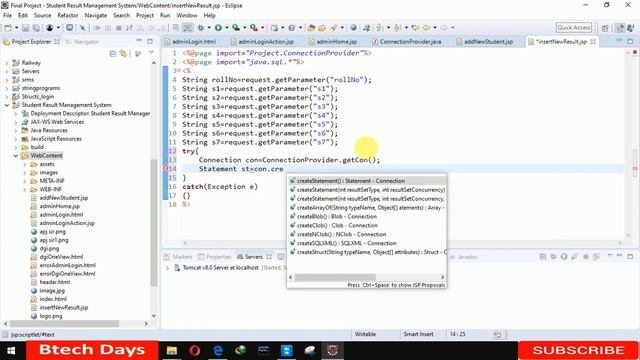The width and height of the screenshot is (640, 360).
Task: Expand the Java Resources node
Action: click(x=16, y=130)
